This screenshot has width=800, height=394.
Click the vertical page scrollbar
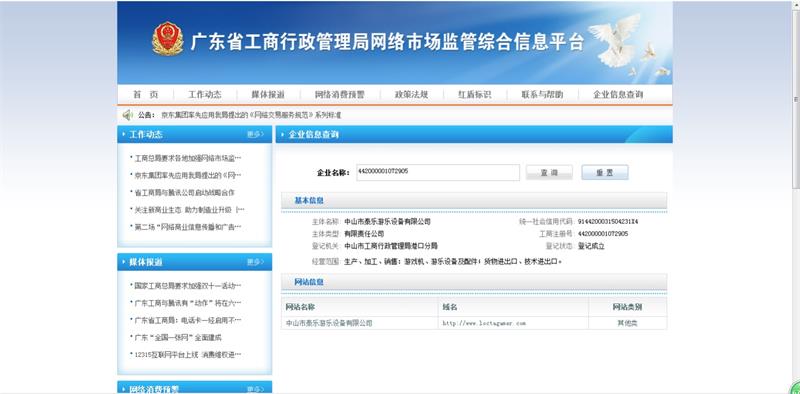(796, 197)
